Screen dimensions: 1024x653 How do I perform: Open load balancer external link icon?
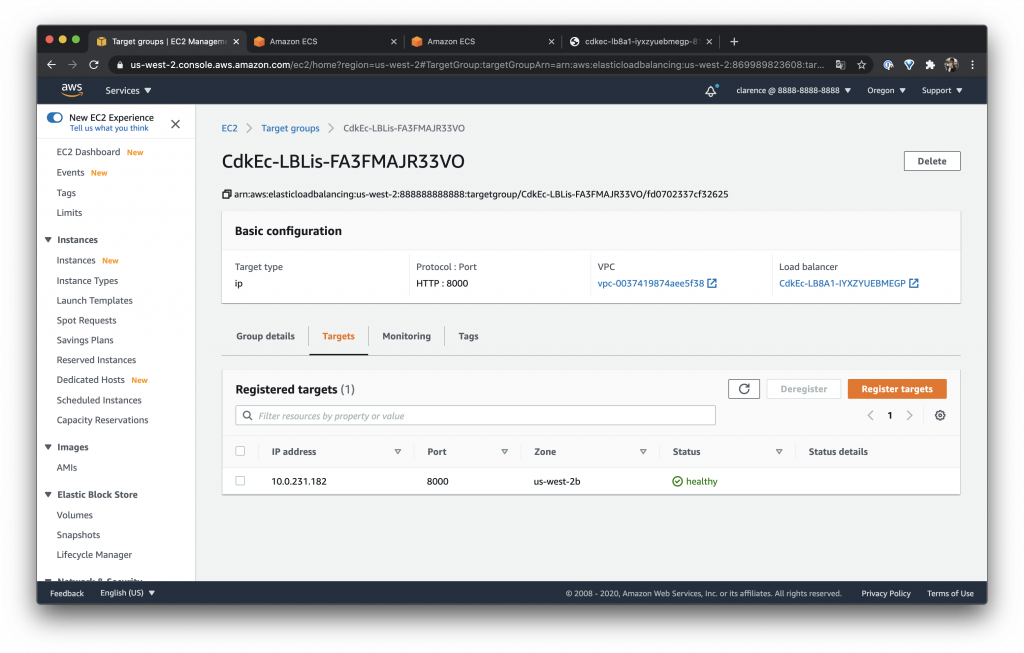(x=914, y=283)
